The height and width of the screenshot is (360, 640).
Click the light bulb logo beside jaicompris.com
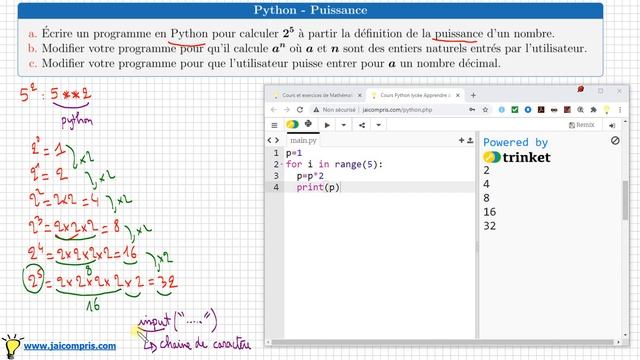(11, 346)
